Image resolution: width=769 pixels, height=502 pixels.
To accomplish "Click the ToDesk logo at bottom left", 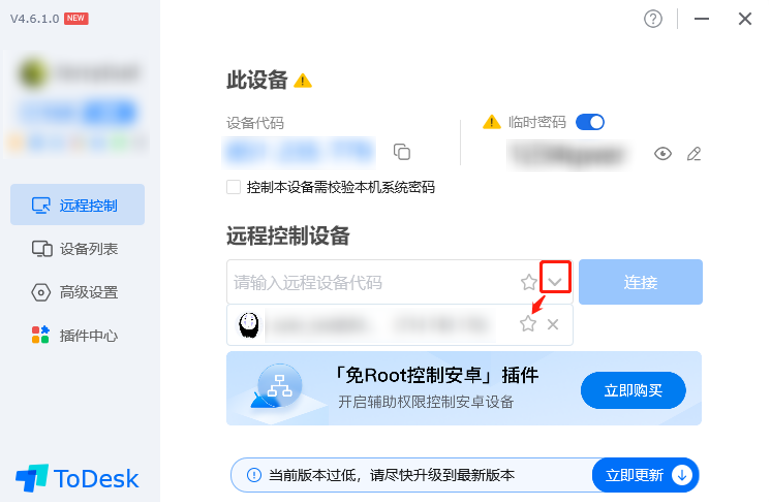I will click(77, 478).
